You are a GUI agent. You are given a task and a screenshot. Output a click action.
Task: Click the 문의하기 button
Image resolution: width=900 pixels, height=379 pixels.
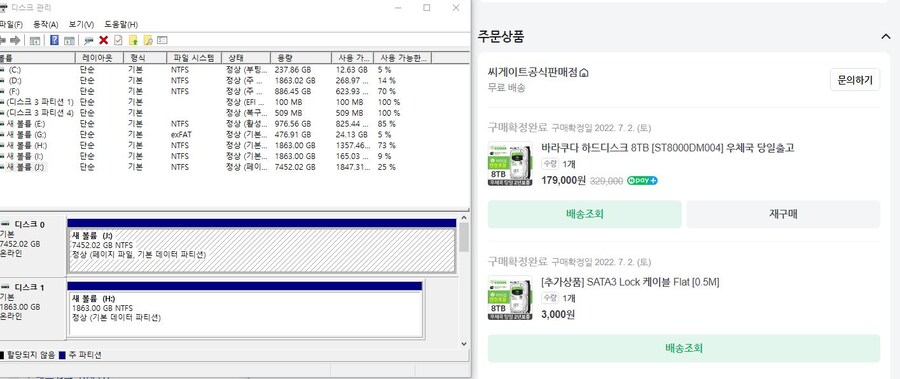(855, 80)
